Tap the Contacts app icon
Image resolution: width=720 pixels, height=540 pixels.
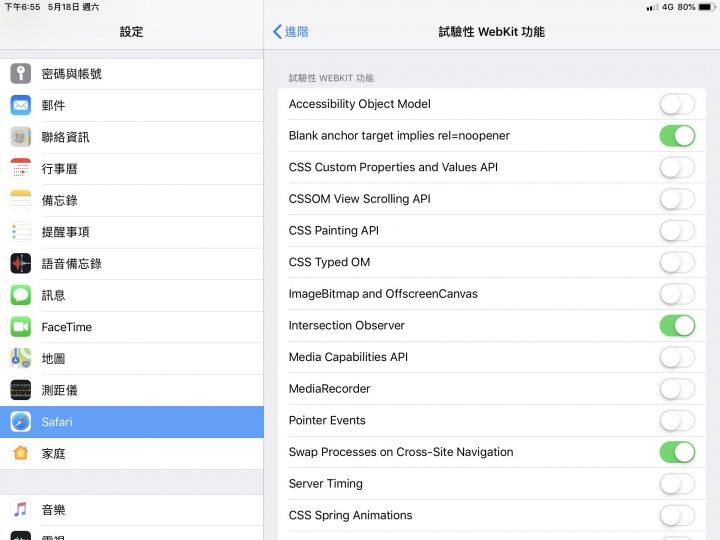point(21,137)
